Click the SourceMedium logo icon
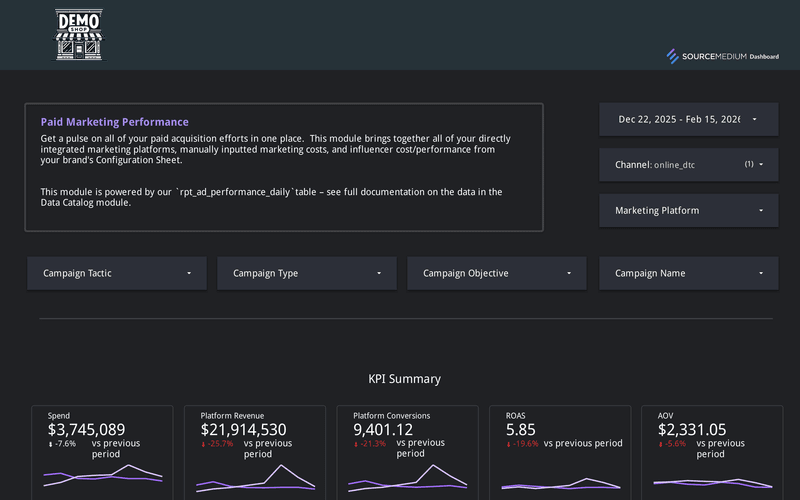 [x=673, y=56]
